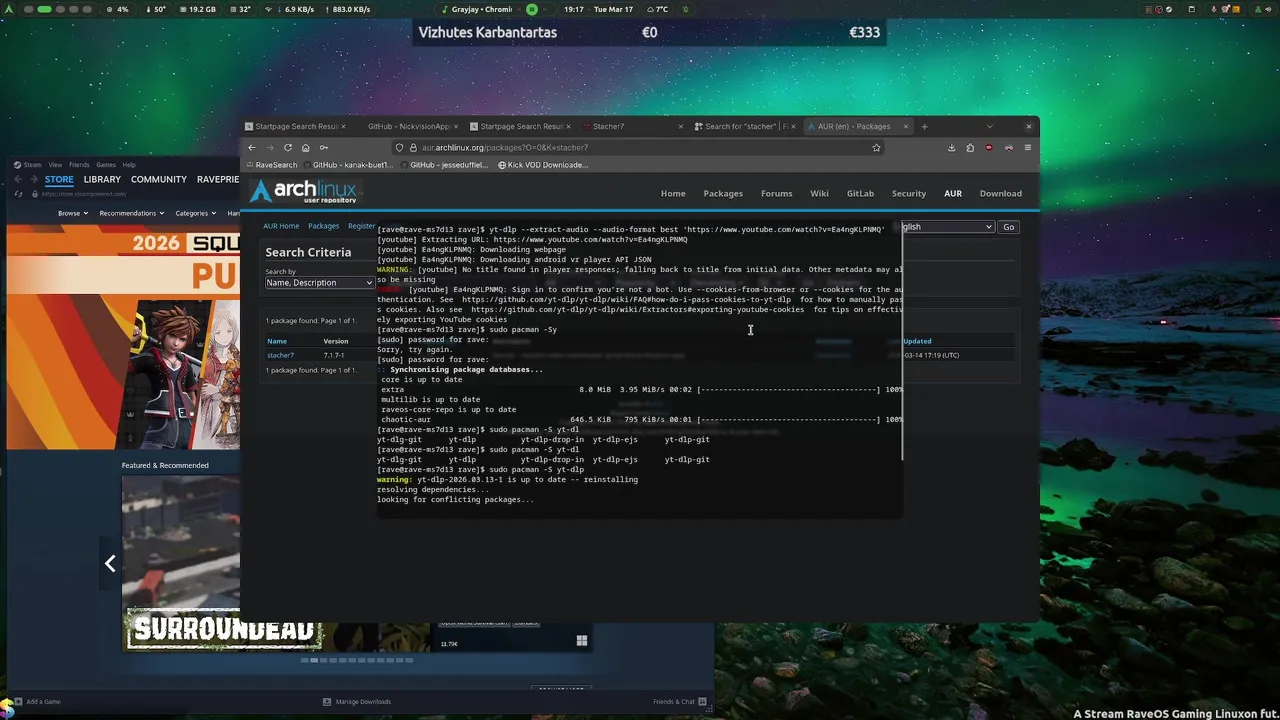
Task: Open the Home link on Arch Linux navbar
Action: click(673, 193)
